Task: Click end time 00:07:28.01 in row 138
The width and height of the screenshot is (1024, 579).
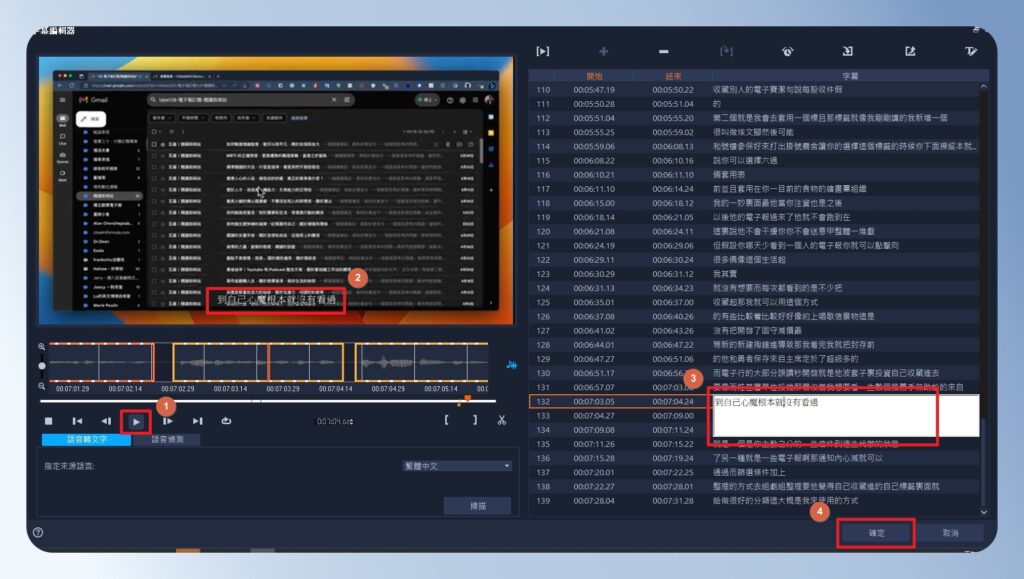Action: coord(673,487)
